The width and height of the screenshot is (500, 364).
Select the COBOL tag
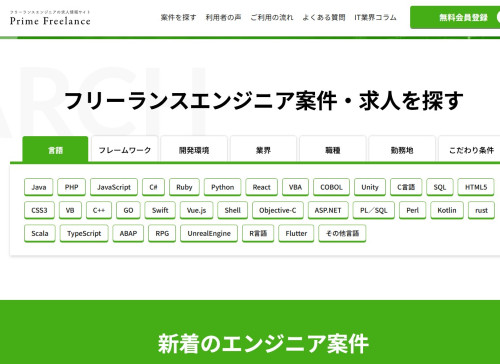[331, 187]
